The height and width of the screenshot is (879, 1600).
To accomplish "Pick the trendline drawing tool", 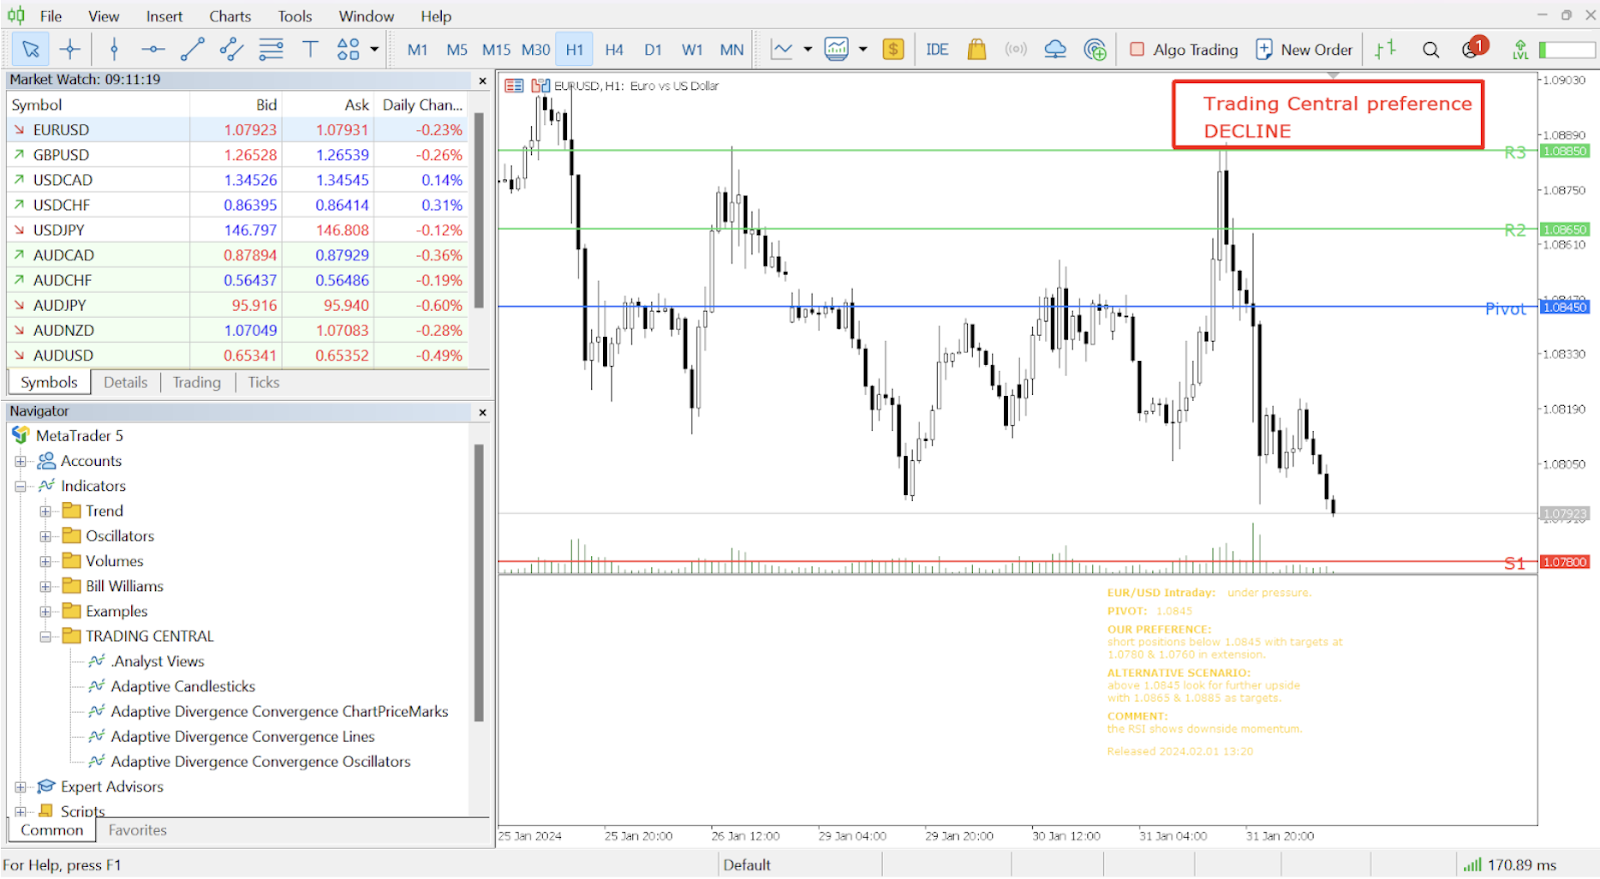I will [x=192, y=49].
